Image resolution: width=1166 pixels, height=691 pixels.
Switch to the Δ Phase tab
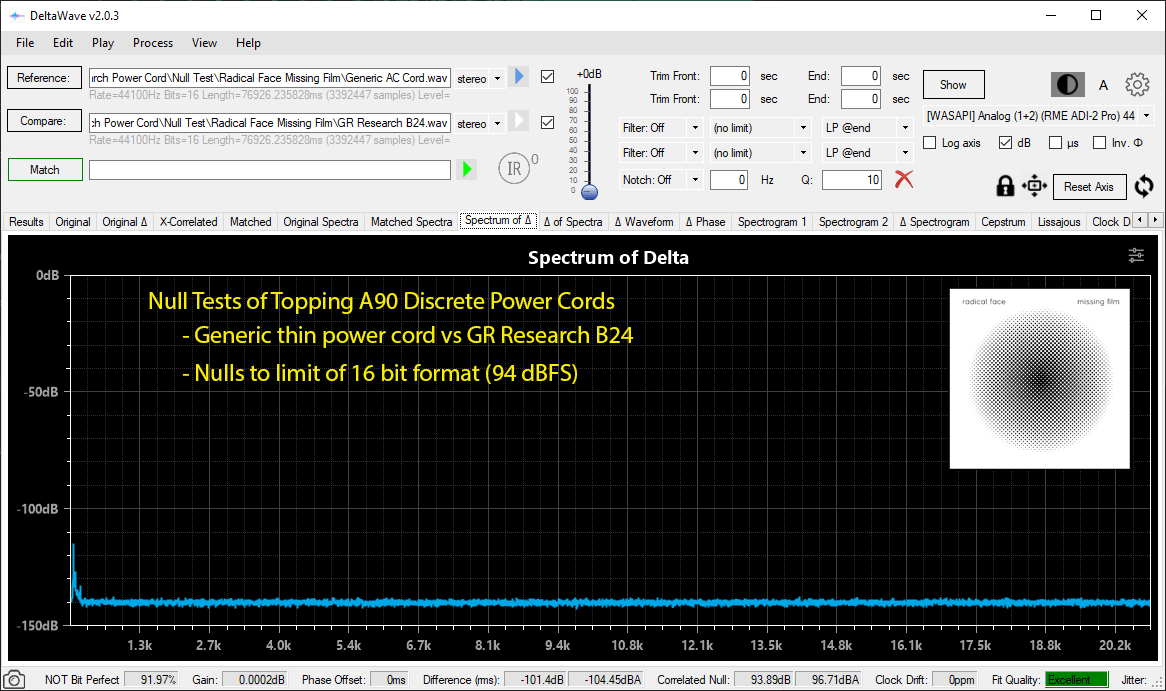706,222
